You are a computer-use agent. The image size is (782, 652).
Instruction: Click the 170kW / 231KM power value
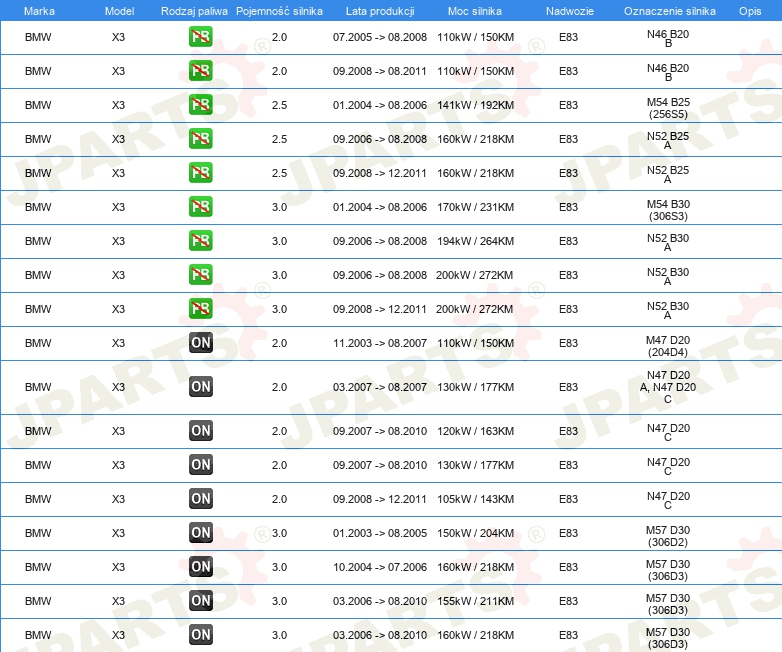(x=475, y=207)
